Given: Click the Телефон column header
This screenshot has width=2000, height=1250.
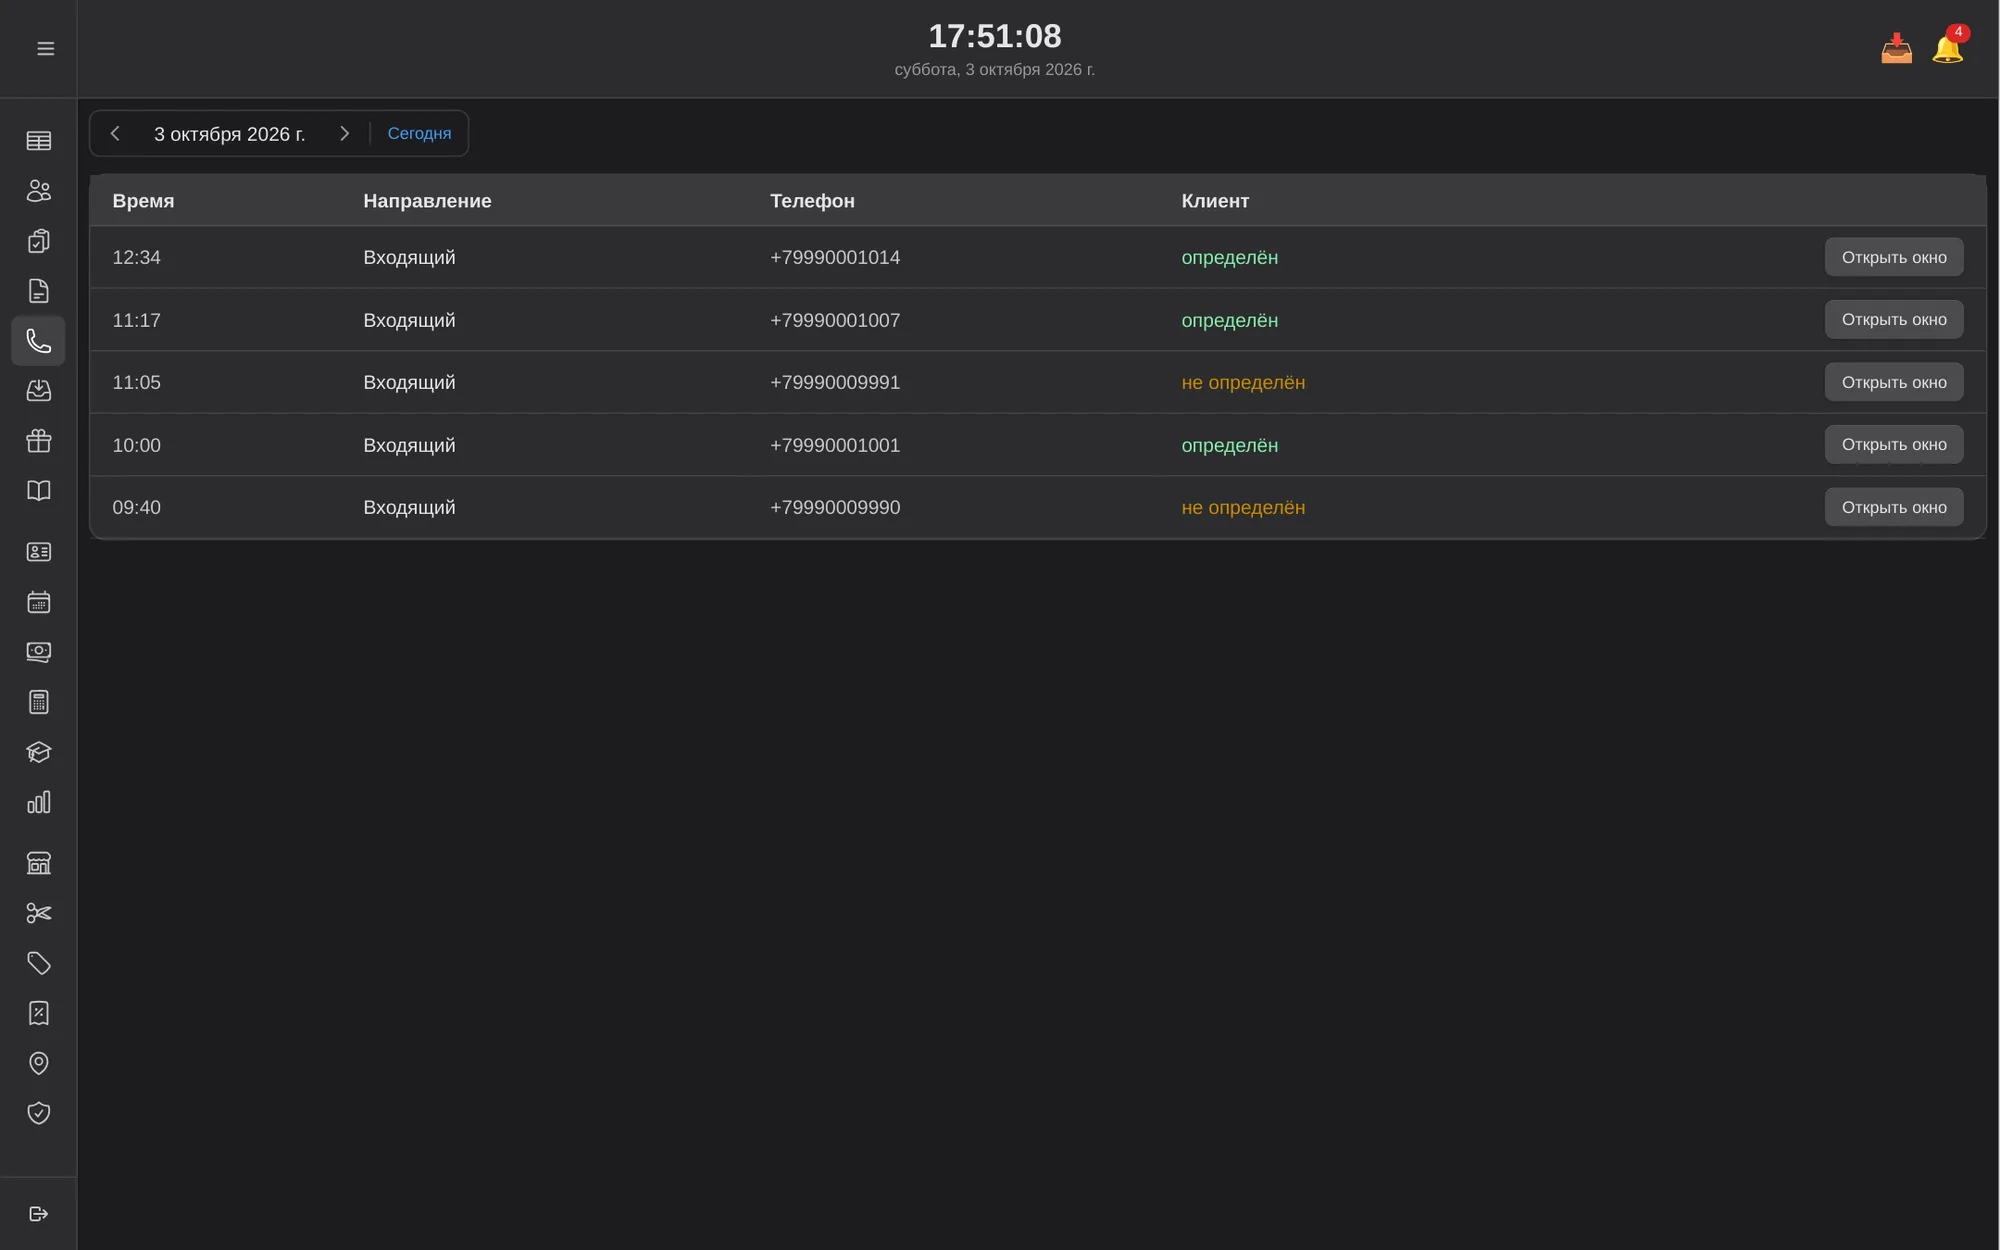Looking at the screenshot, I should (812, 201).
